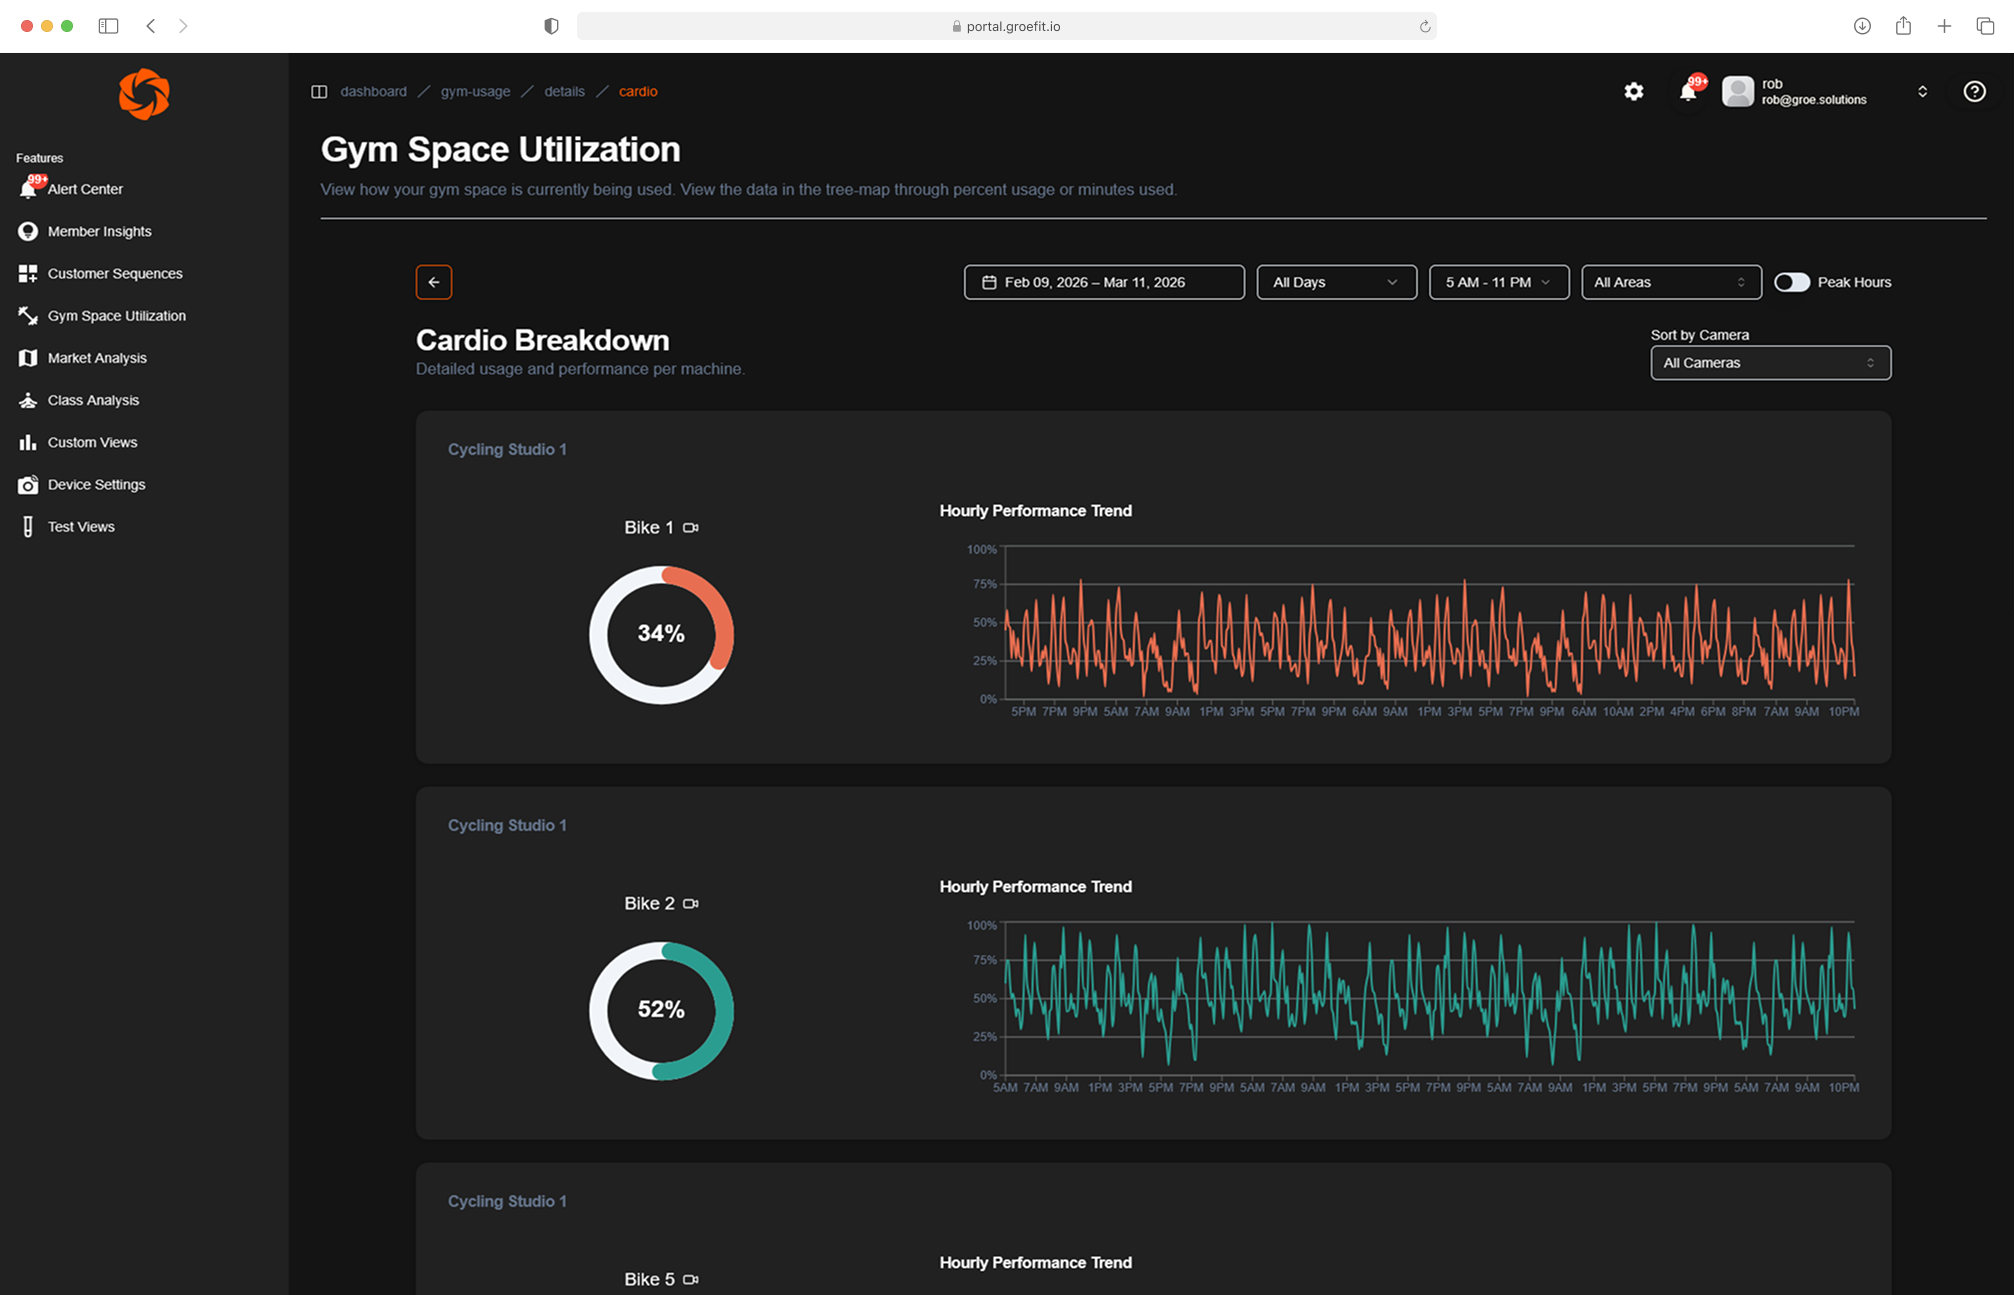Enable the Peak Hours toggle
The image size is (2014, 1295).
point(1791,282)
